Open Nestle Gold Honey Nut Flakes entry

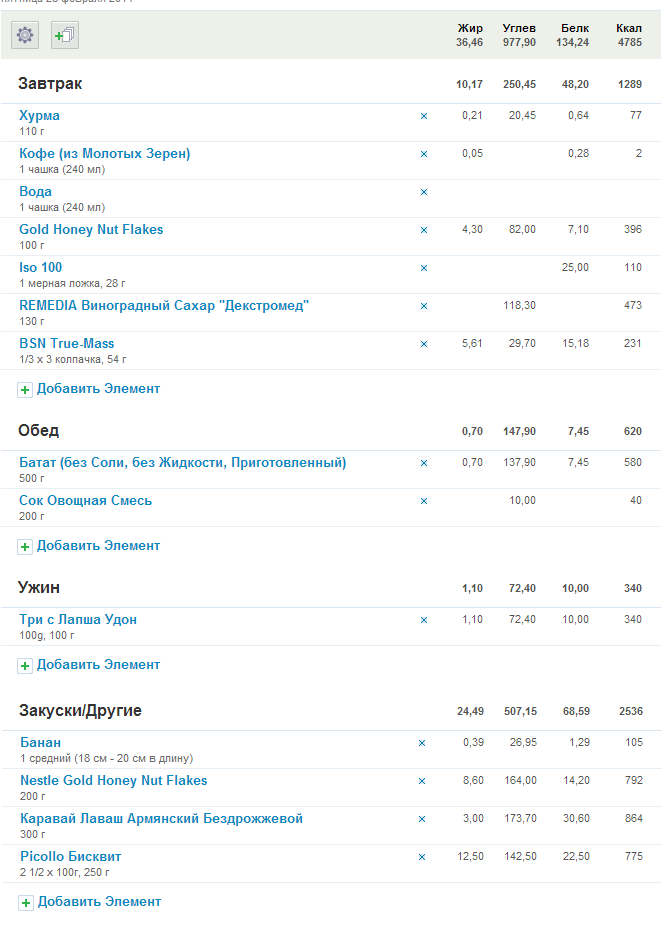[x=114, y=781]
